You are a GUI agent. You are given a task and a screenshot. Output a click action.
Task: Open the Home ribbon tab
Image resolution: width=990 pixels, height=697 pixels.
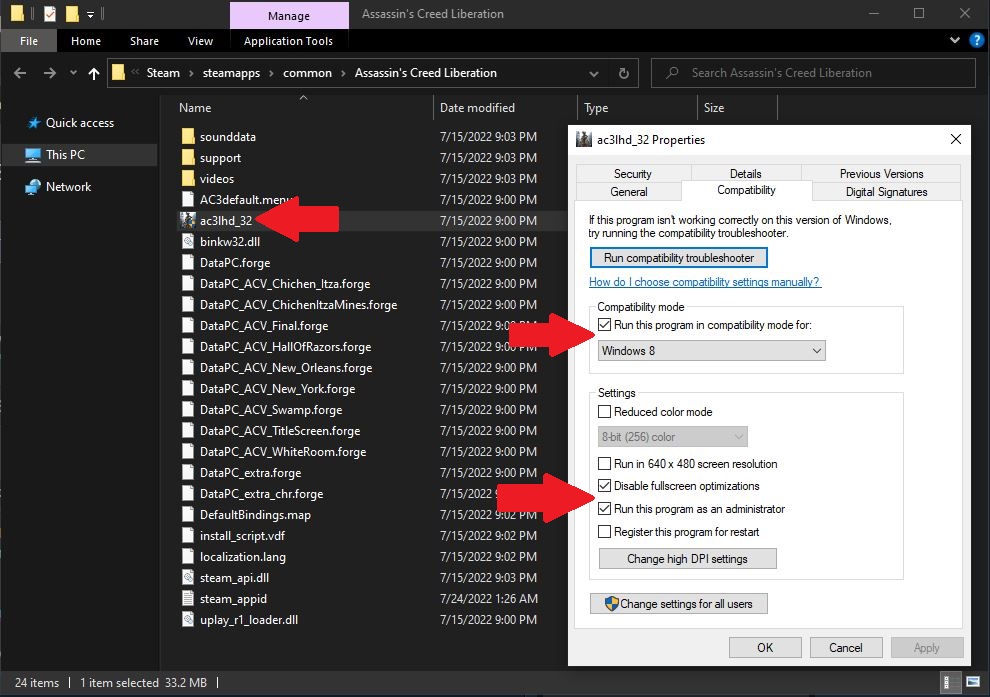[86, 41]
